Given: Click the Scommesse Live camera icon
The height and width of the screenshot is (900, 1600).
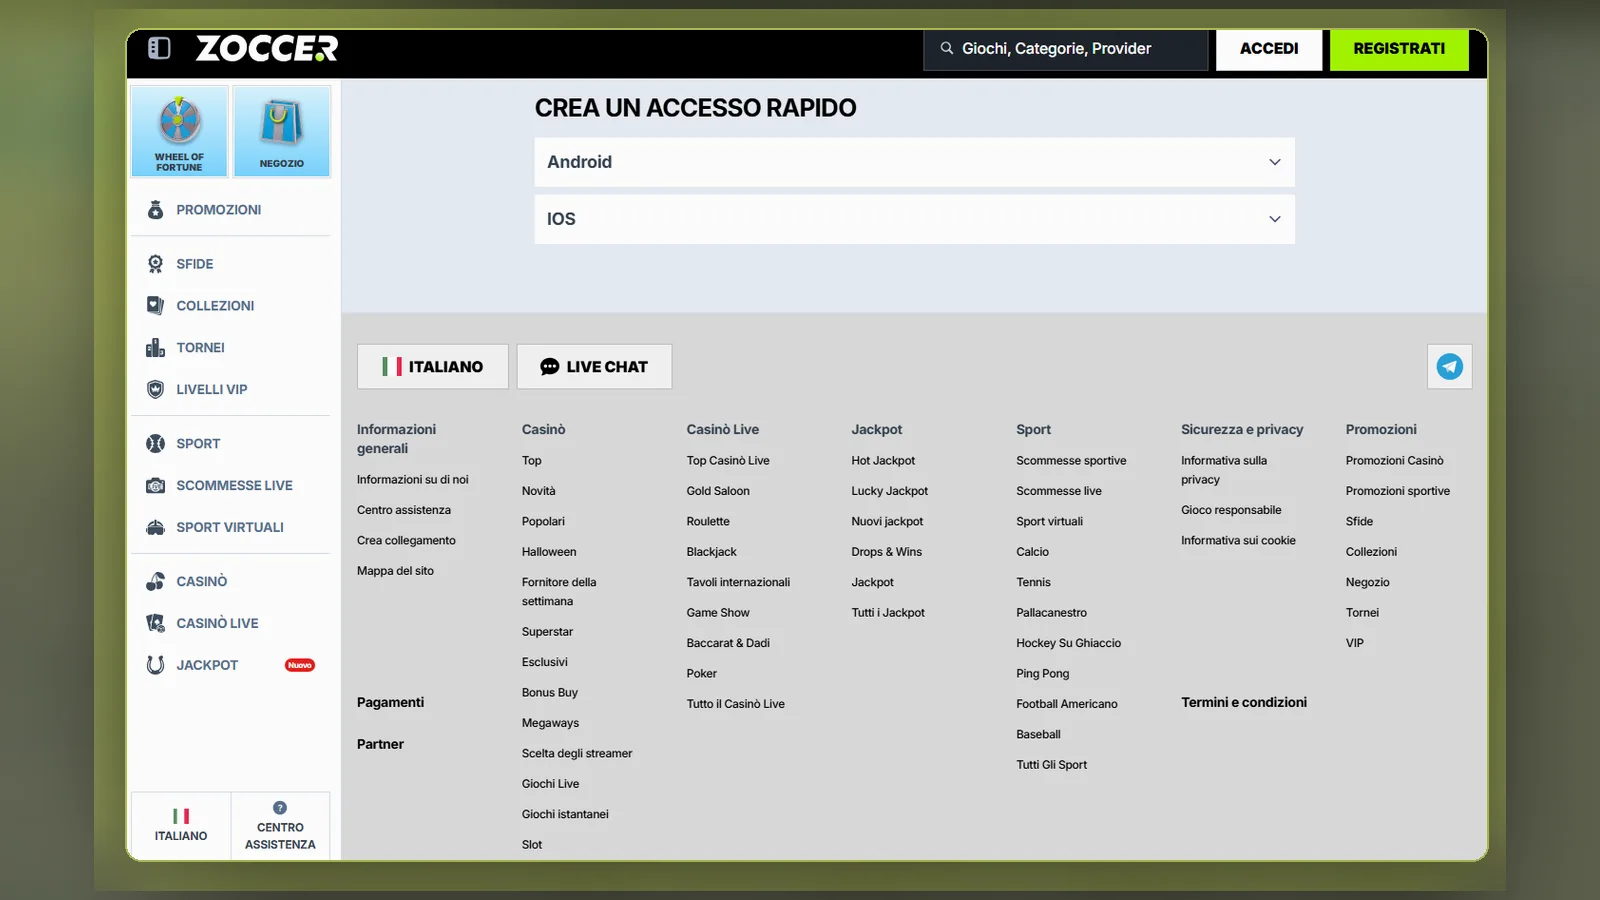Looking at the screenshot, I should pyautogui.click(x=155, y=486).
